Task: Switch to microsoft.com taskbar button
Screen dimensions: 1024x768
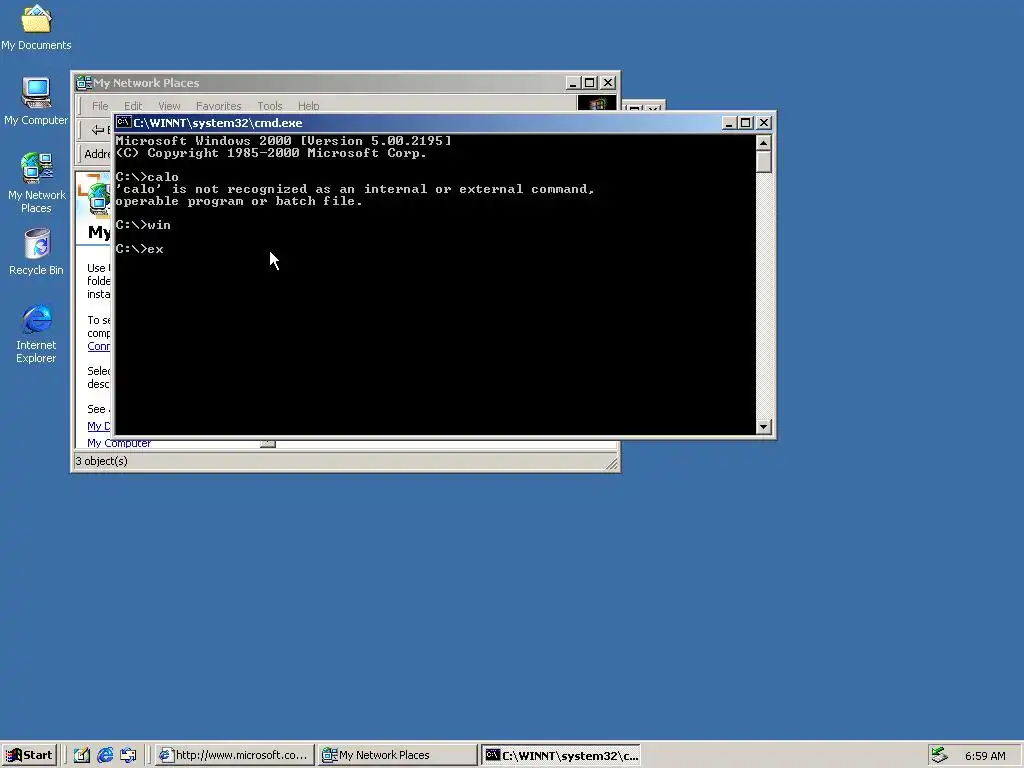Action: point(234,756)
